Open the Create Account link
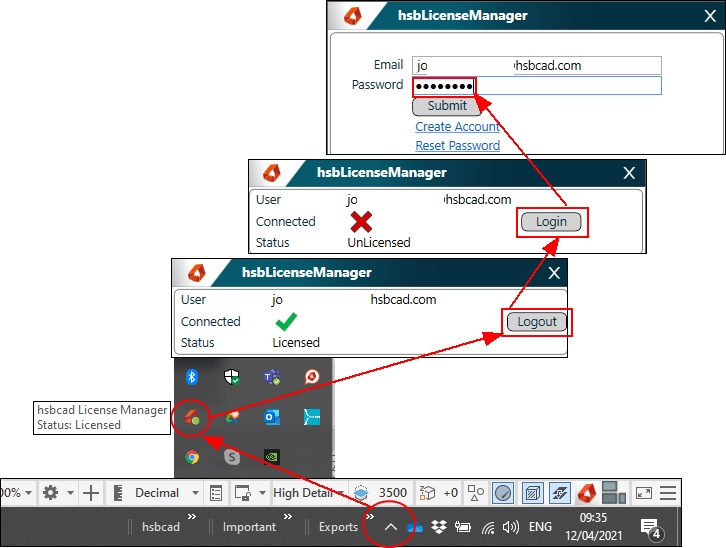 [457, 127]
